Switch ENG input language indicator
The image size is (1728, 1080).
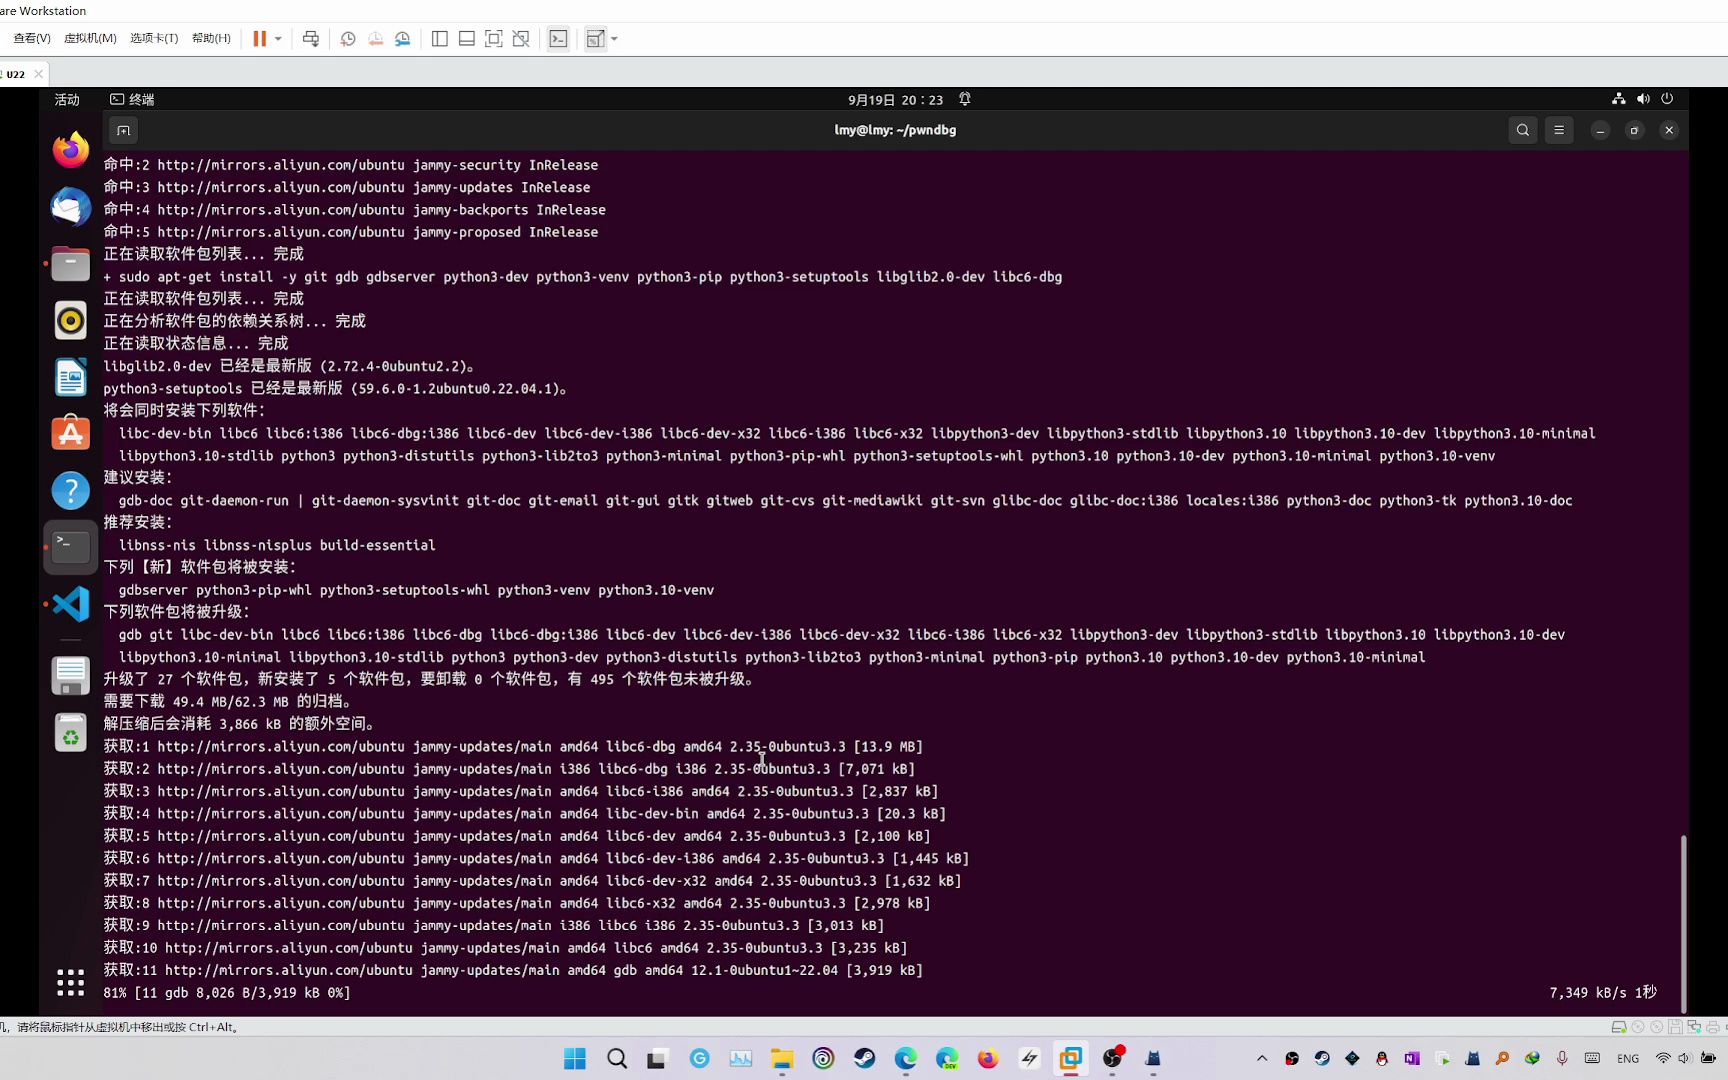(1628, 1058)
